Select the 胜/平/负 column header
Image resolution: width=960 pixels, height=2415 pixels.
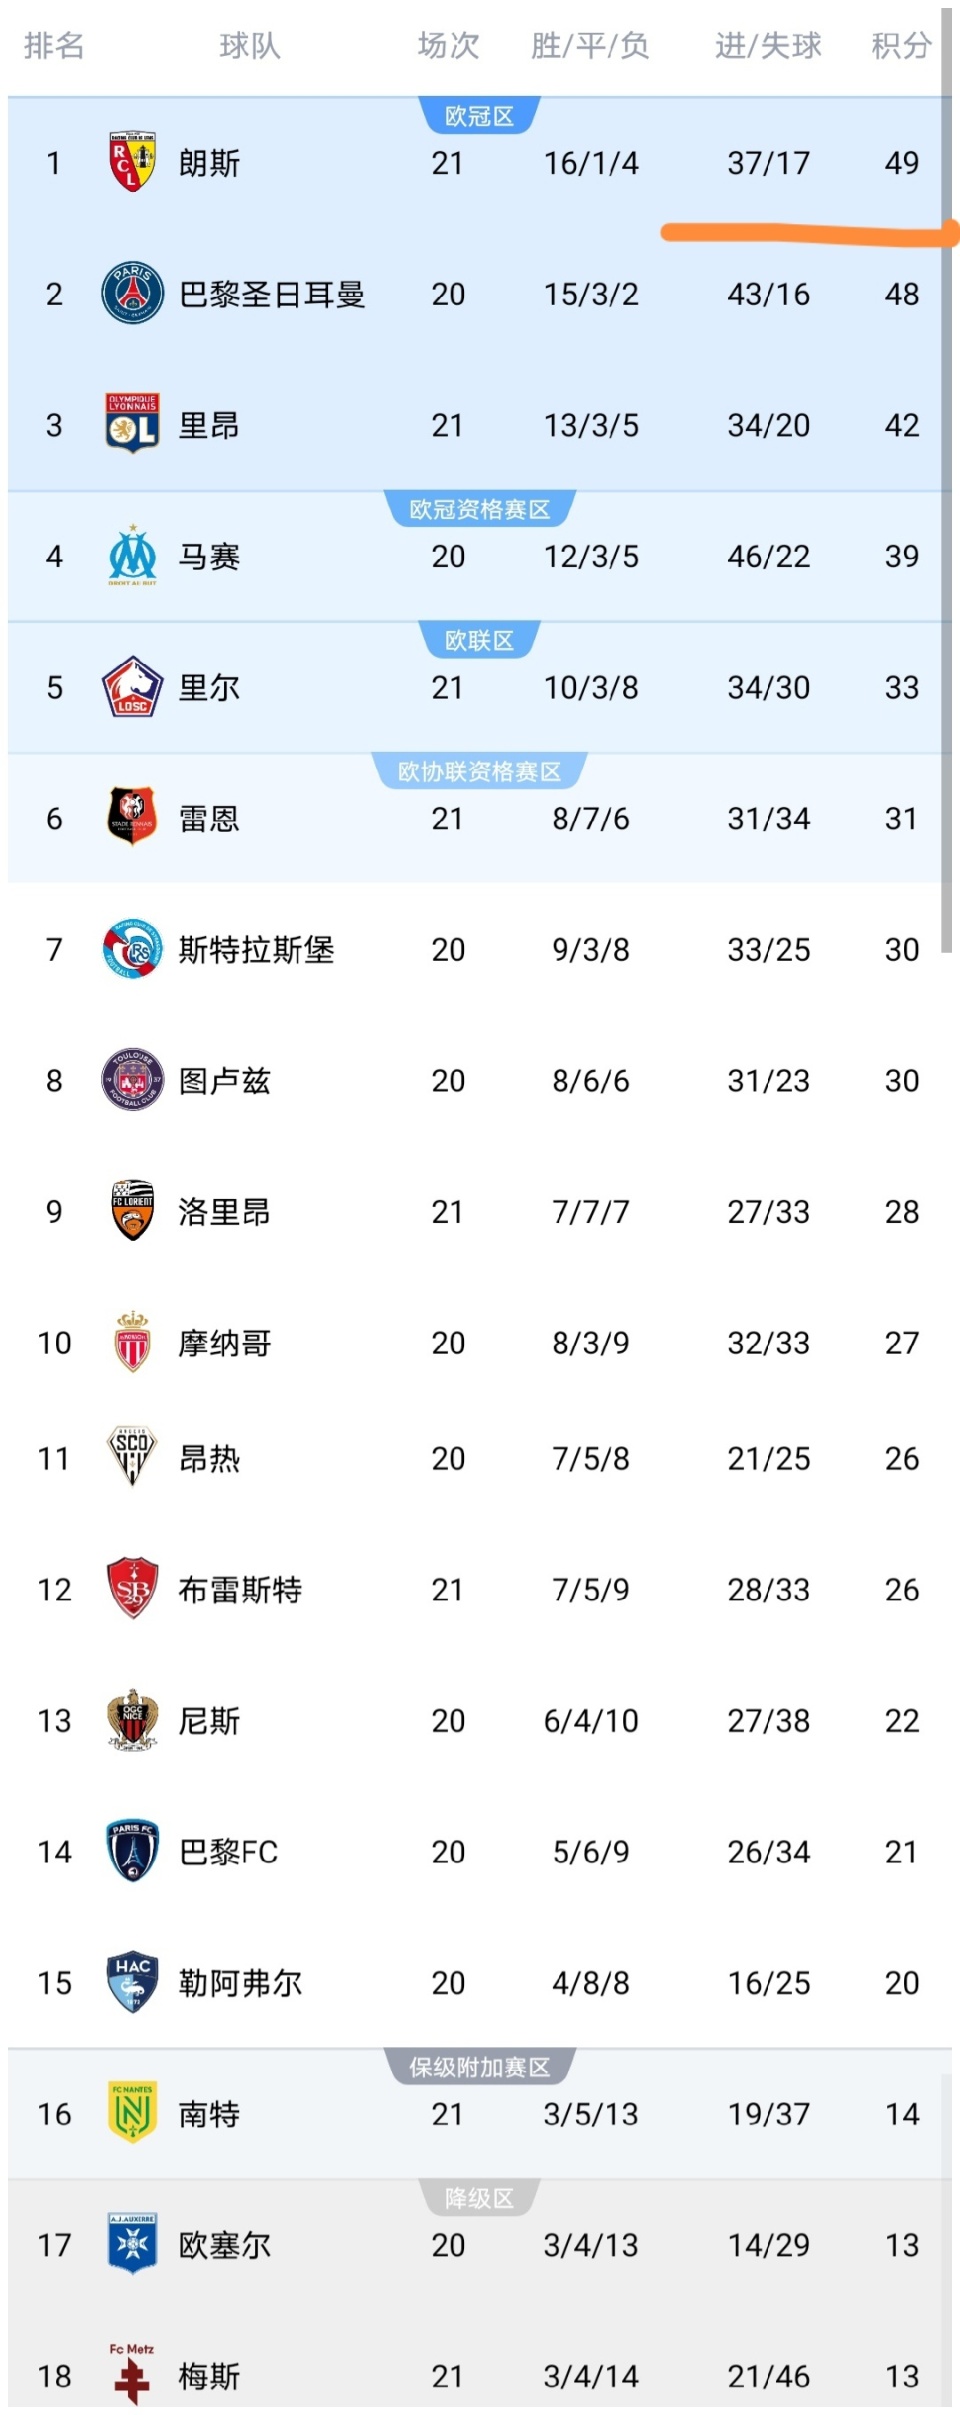(x=590, y=45)
